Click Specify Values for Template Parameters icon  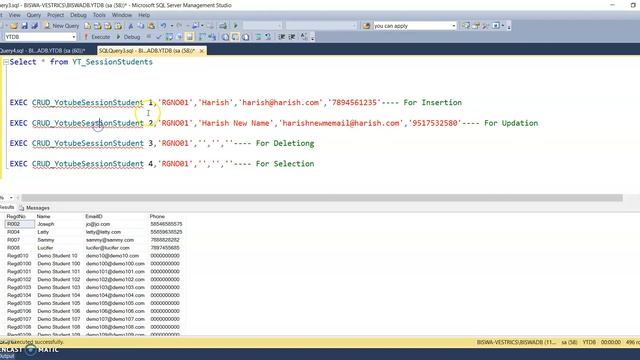click(304, 37)
